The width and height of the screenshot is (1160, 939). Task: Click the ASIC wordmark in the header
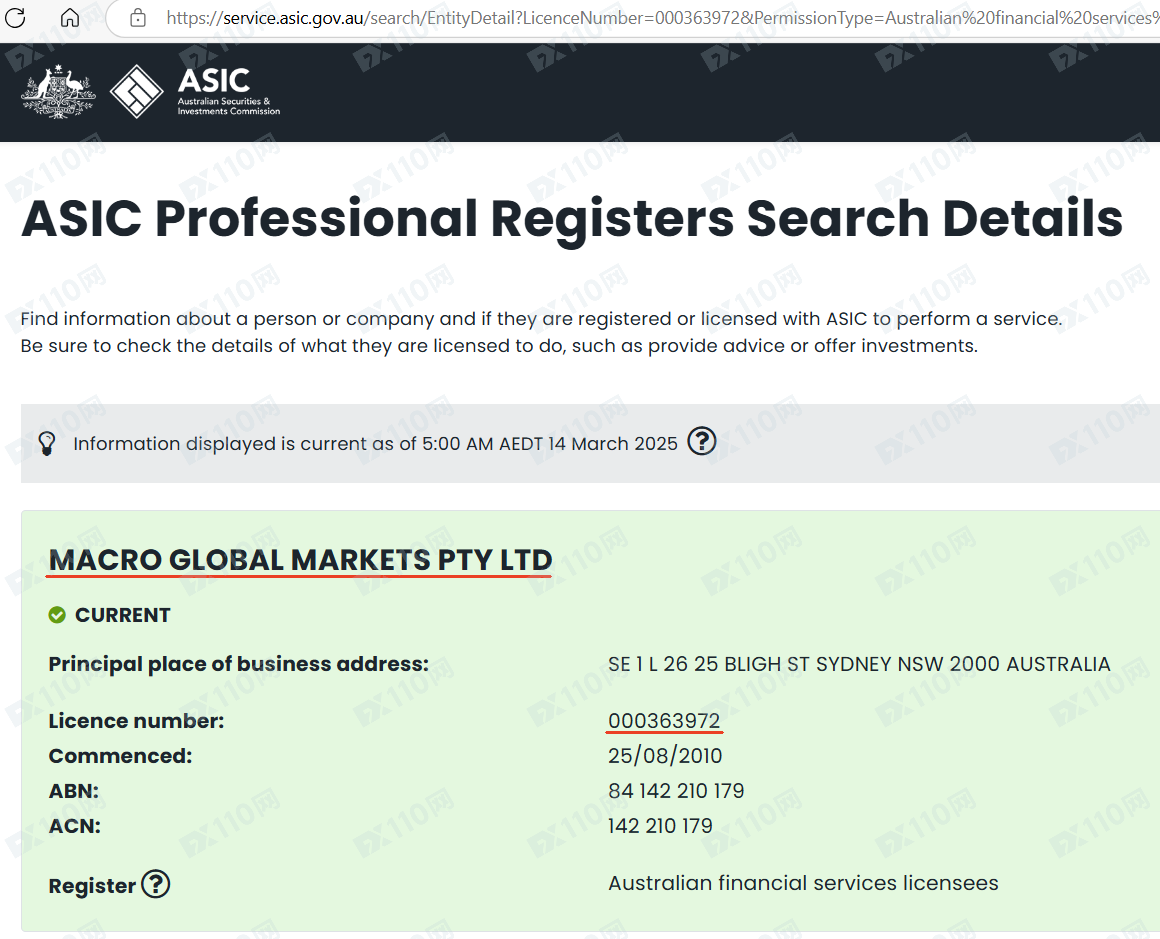click(x=214, y=81)
